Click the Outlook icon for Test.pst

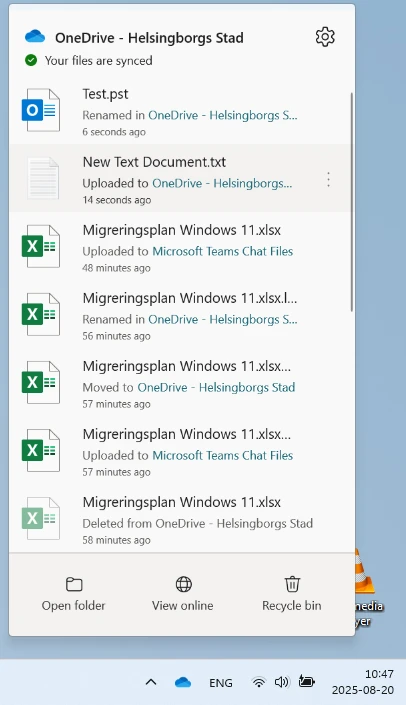pos(40,110)
